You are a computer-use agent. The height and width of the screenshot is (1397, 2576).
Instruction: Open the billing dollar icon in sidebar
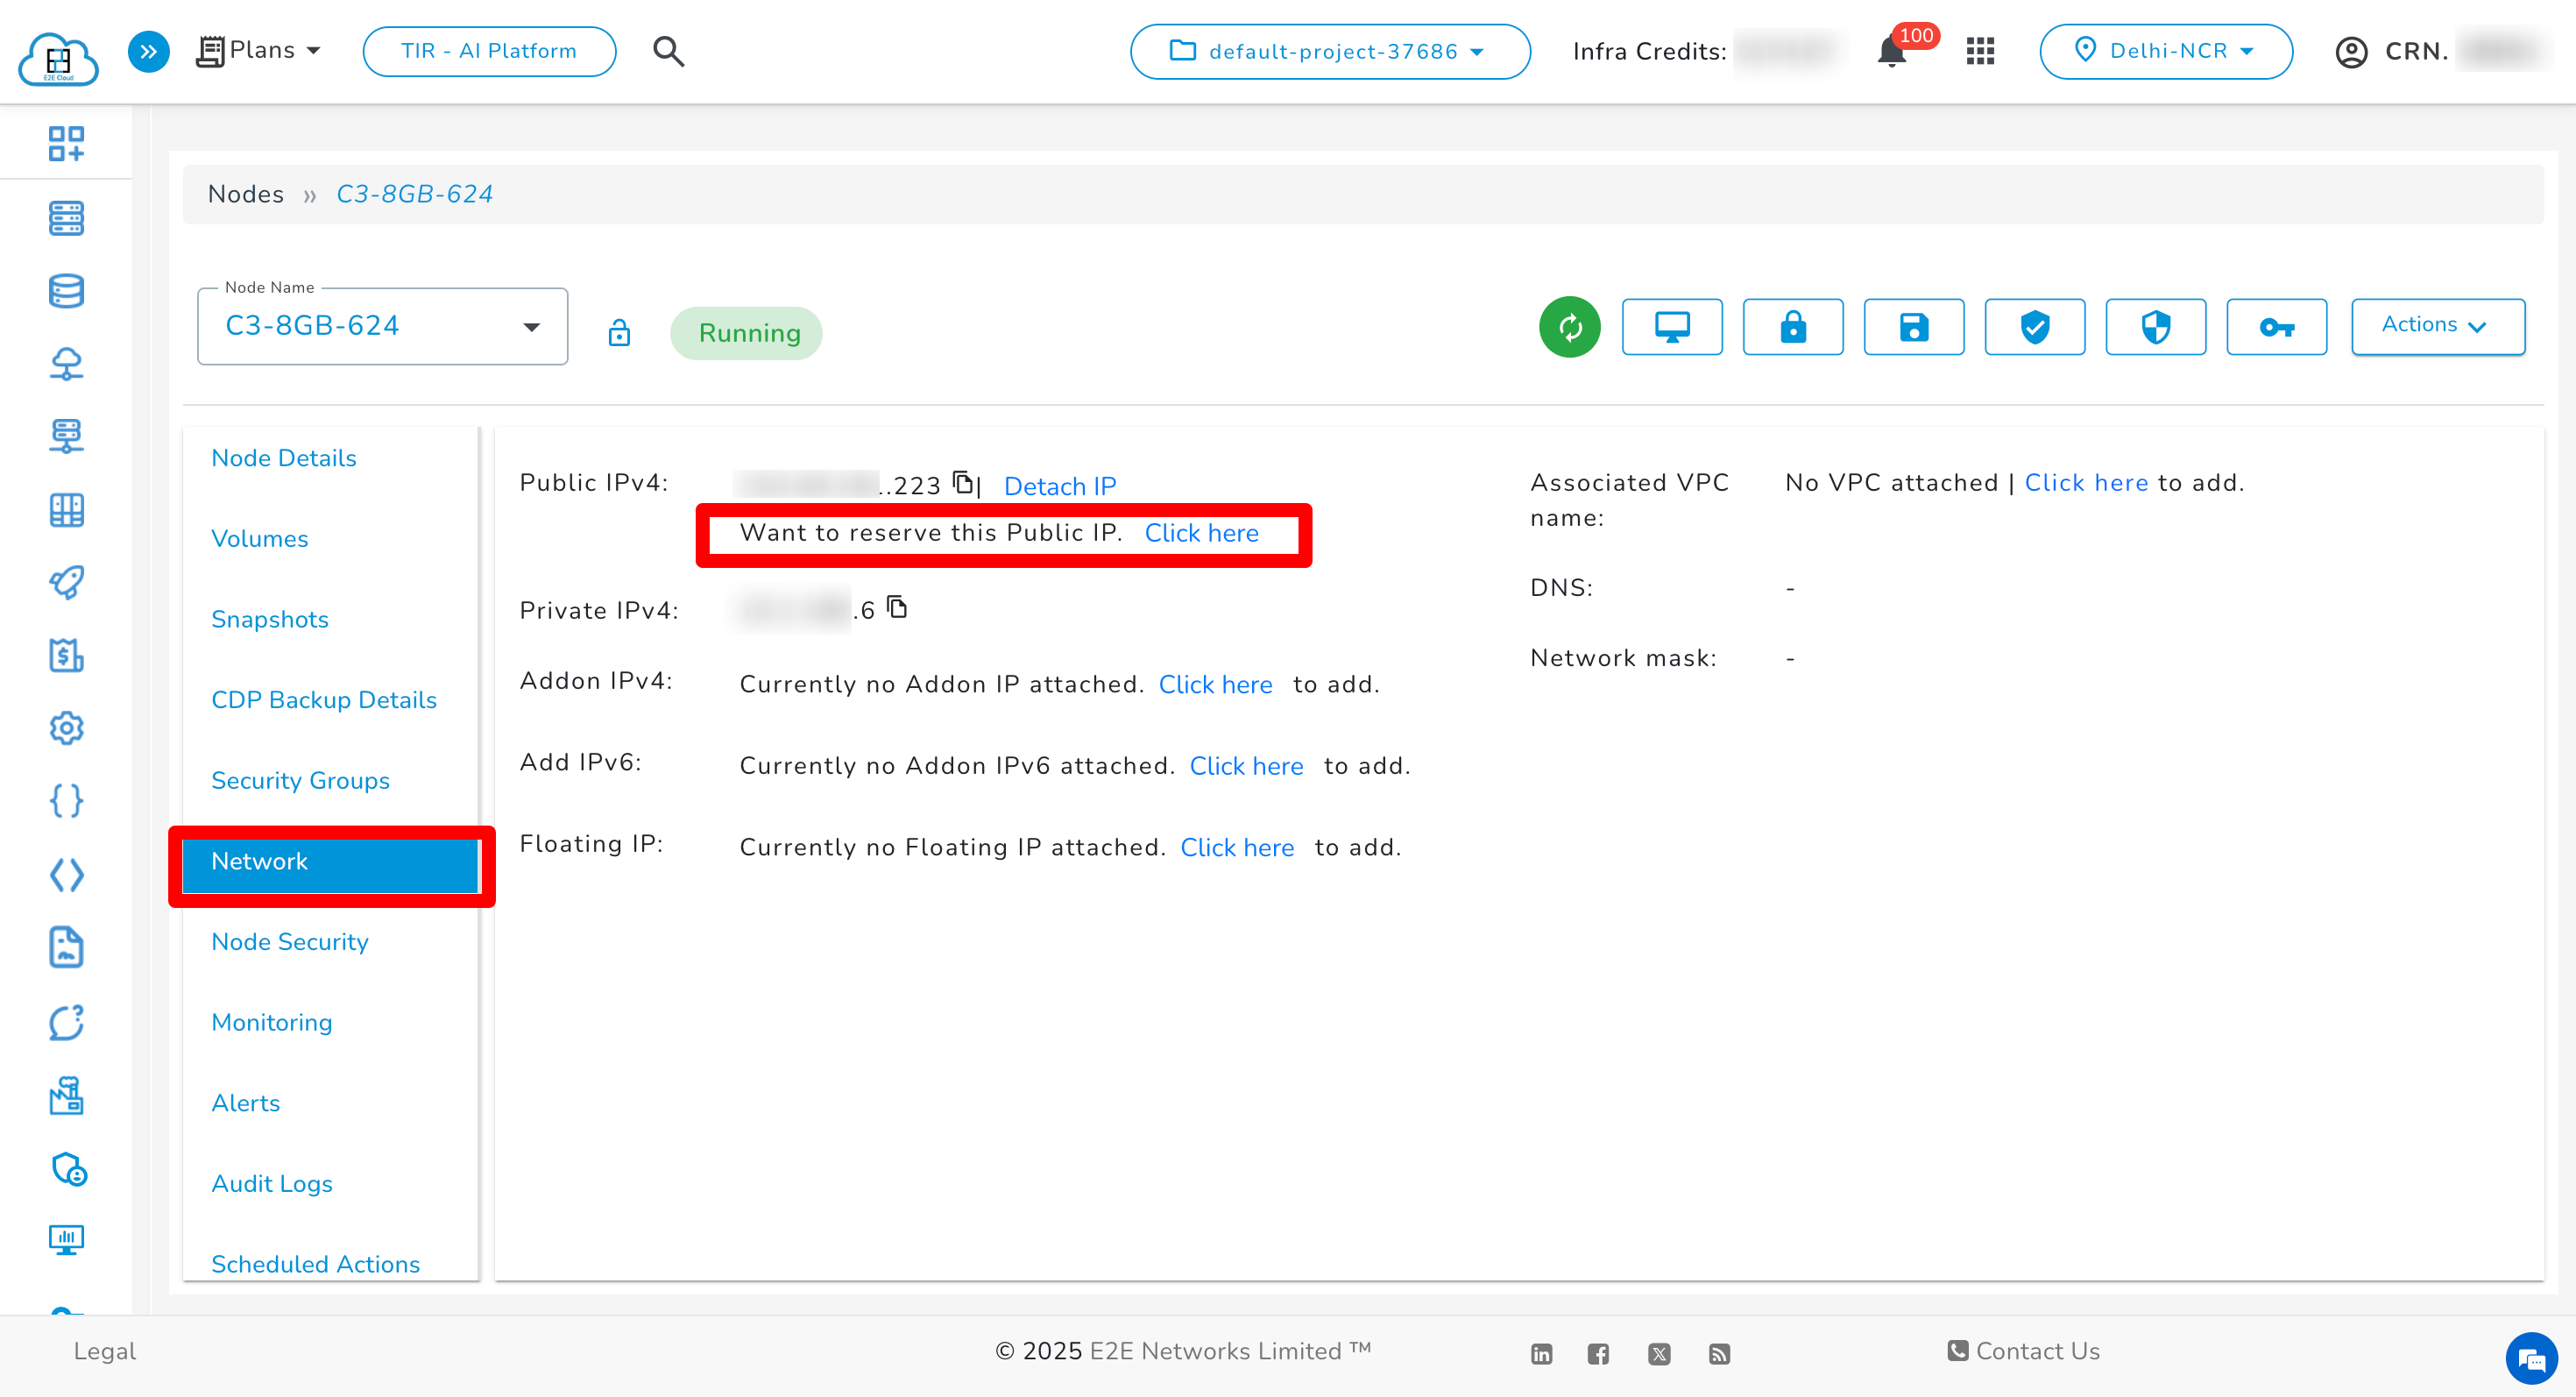pyautogui.click(x=66, y=655)
